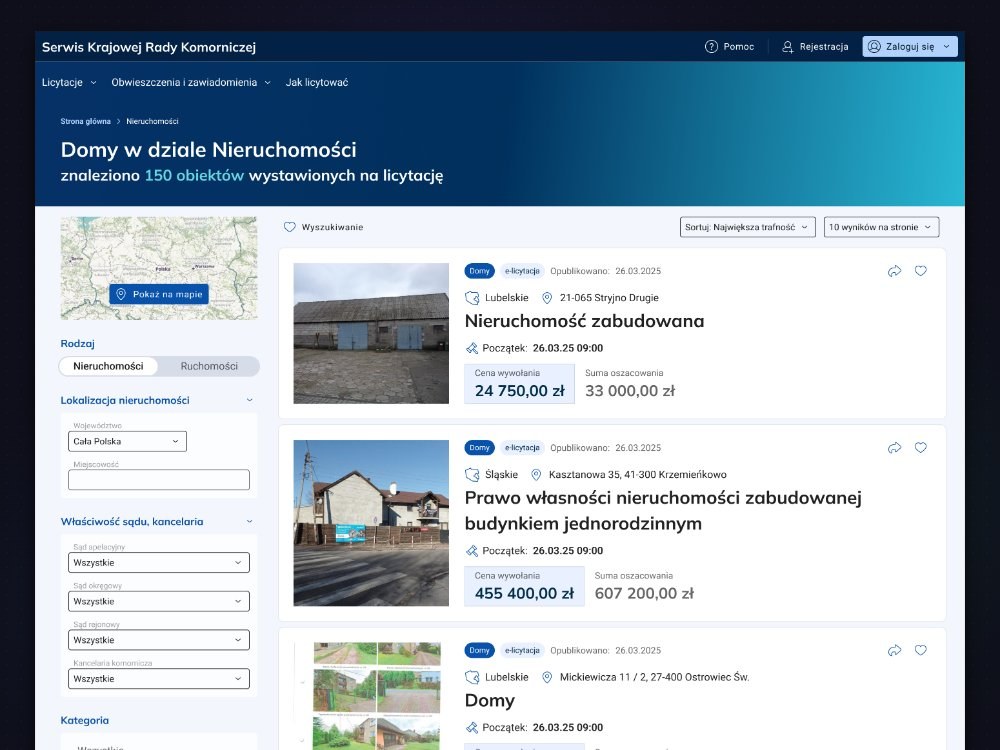The width and height of the screenshot is (1000, 750).
Task: Click e-licytacja tag on Krzemieńkowo listing
Action: (522, 448)
